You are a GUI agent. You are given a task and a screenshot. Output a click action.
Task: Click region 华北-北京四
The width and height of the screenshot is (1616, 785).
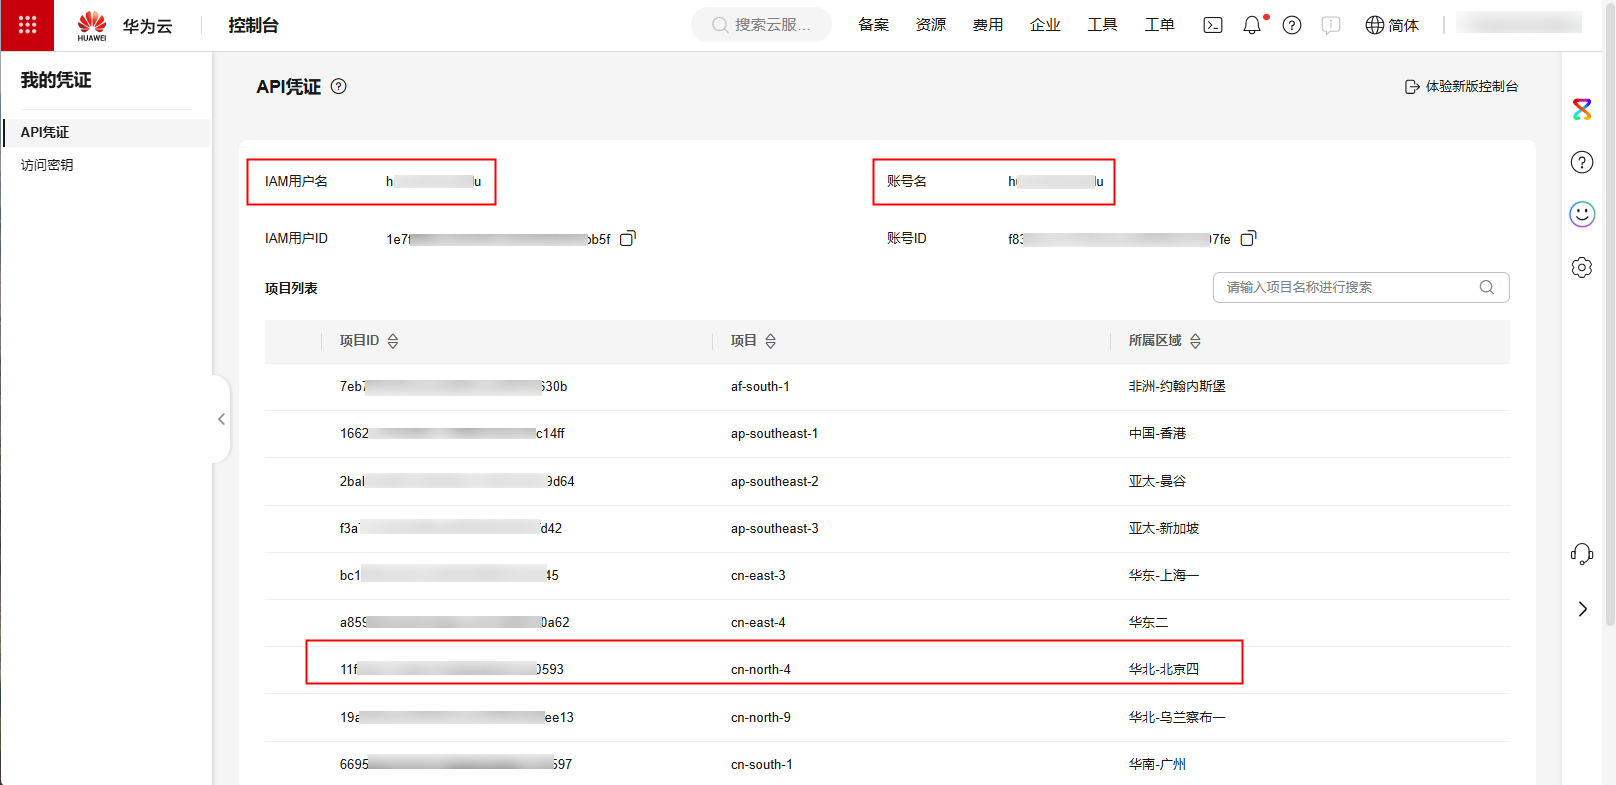[x=1164, y=670]
